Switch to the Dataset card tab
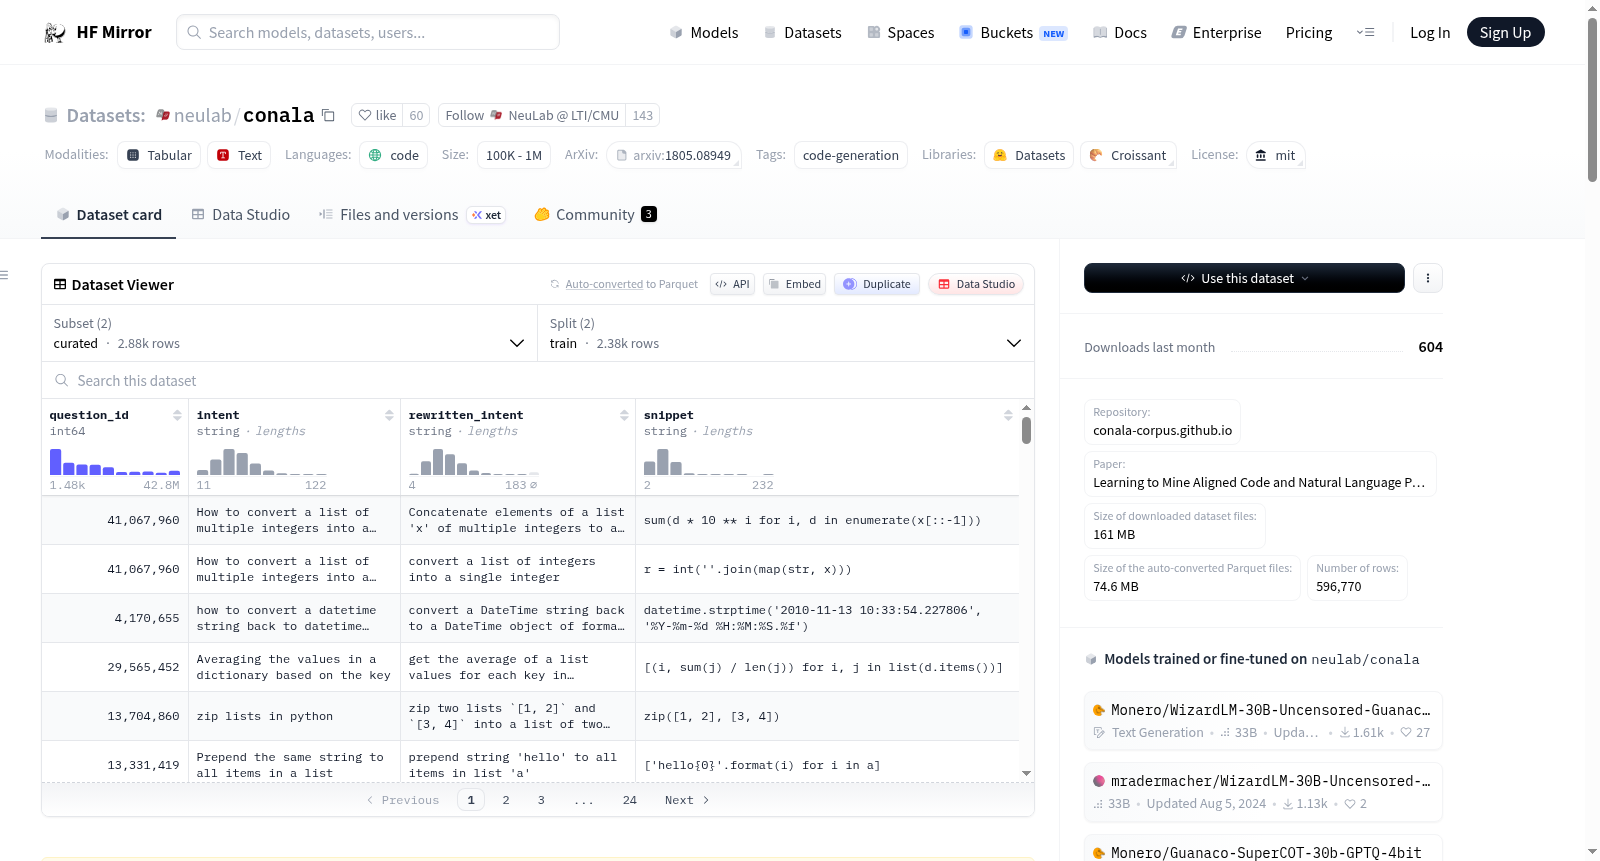 pos(109,215)
